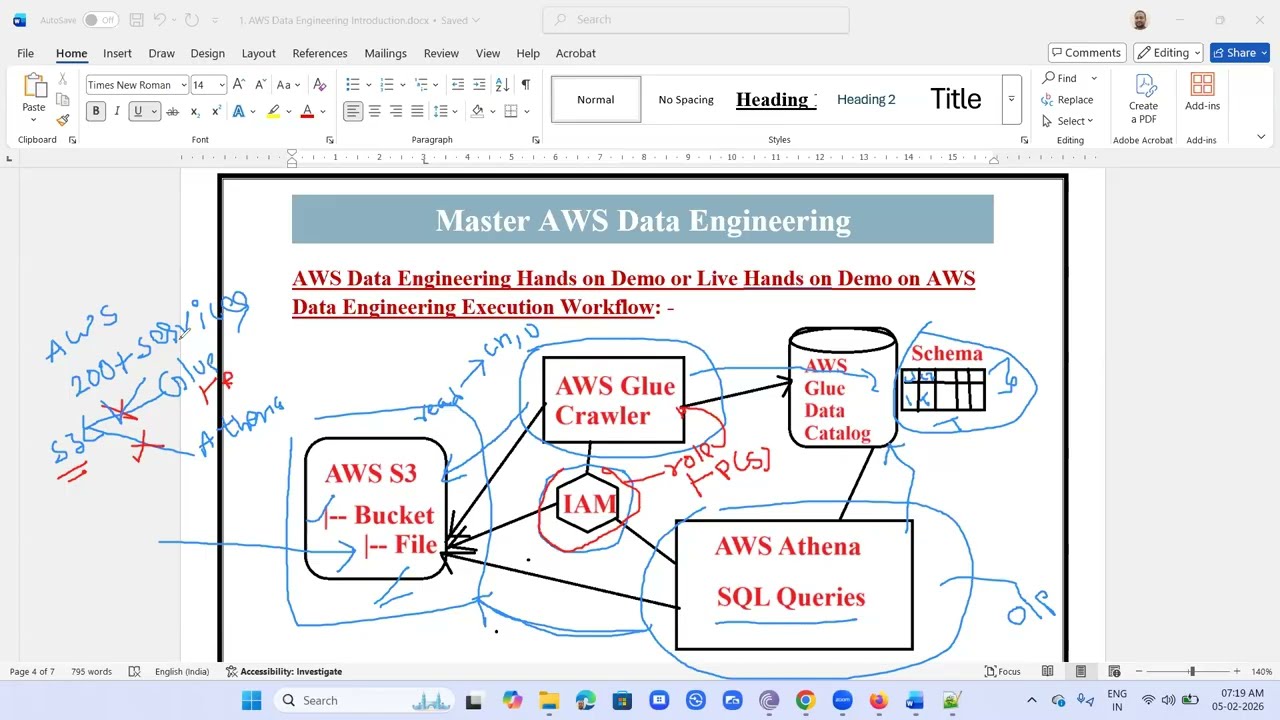The width and height of the screenshot is (1280, 720).
Task: Open the bullets list dropdown arrow
Action: pos(369,85)
